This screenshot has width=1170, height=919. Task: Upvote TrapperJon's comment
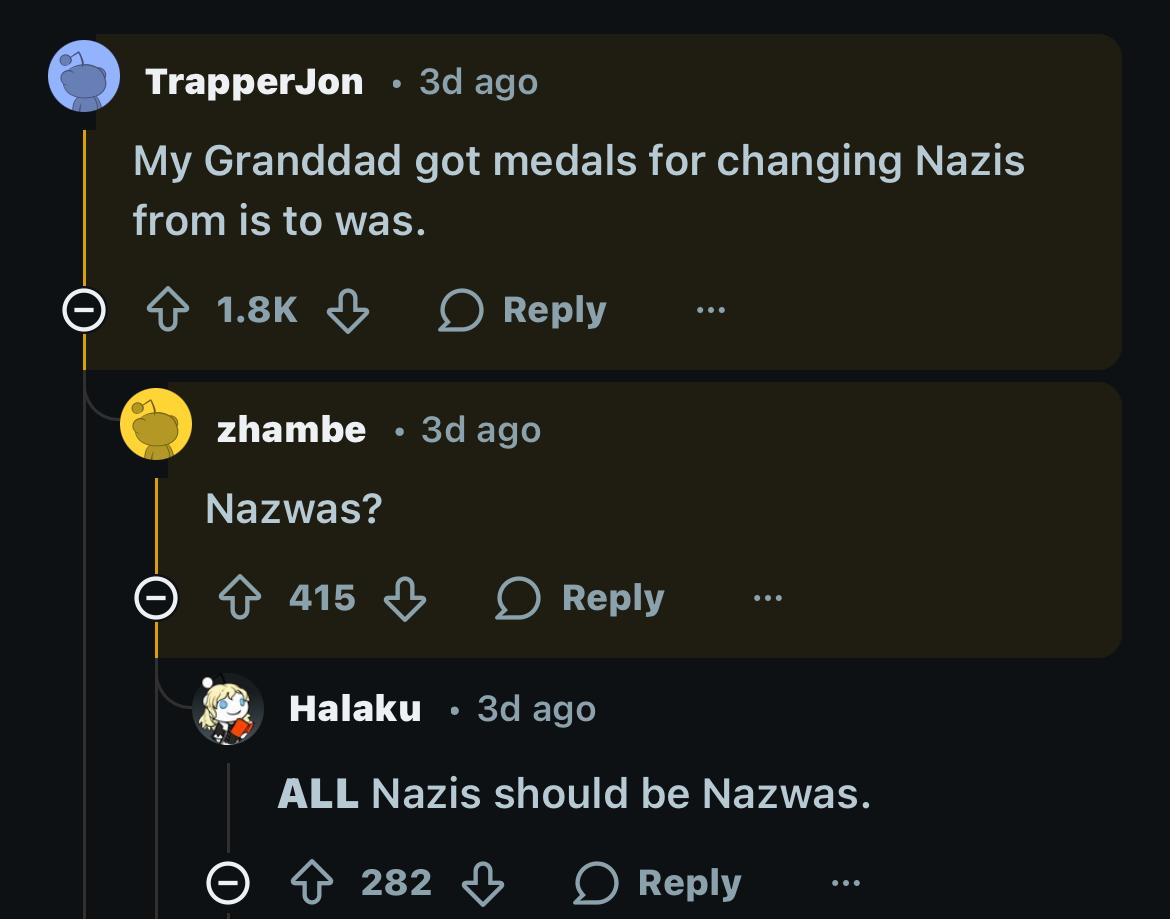click(169, 310)
